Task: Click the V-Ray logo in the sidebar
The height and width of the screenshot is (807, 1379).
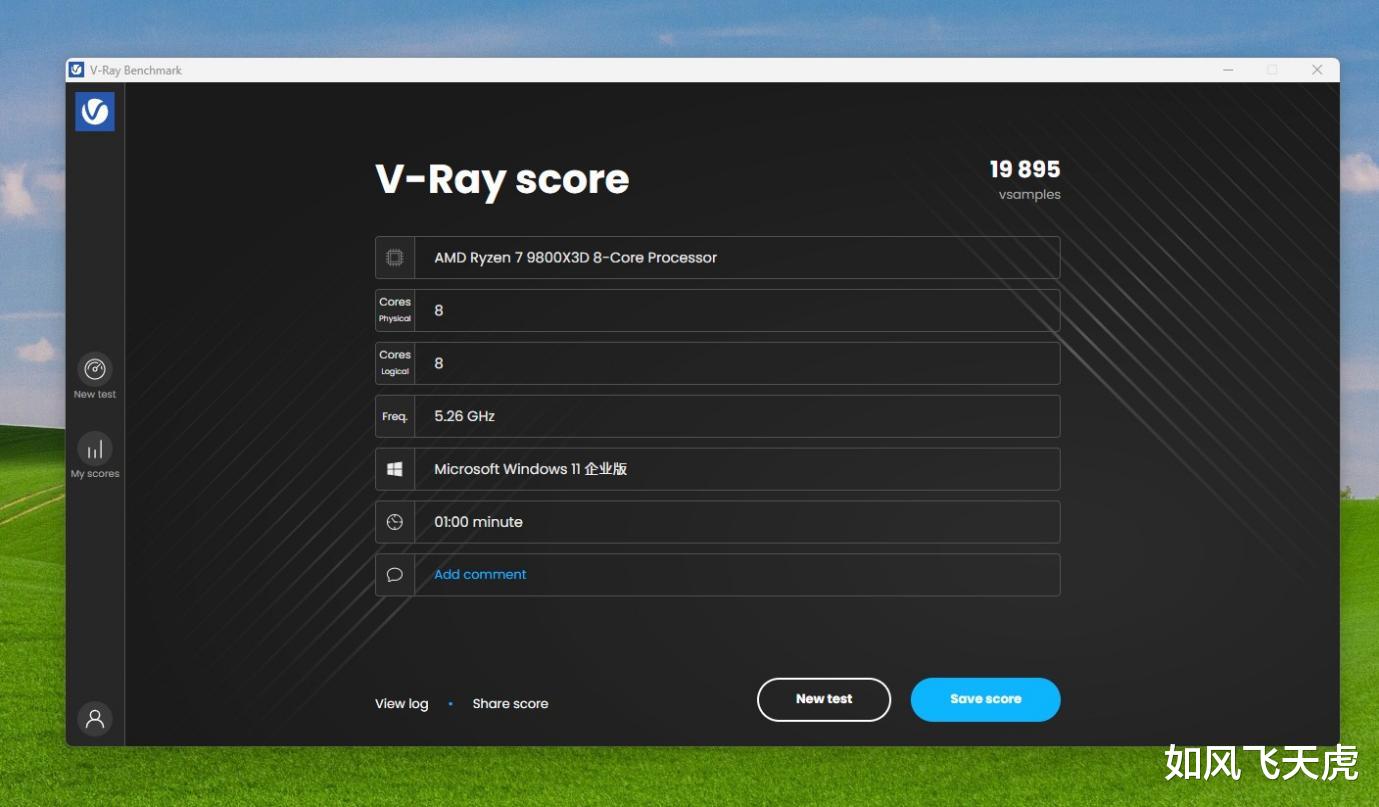Action: coord(95,112)
